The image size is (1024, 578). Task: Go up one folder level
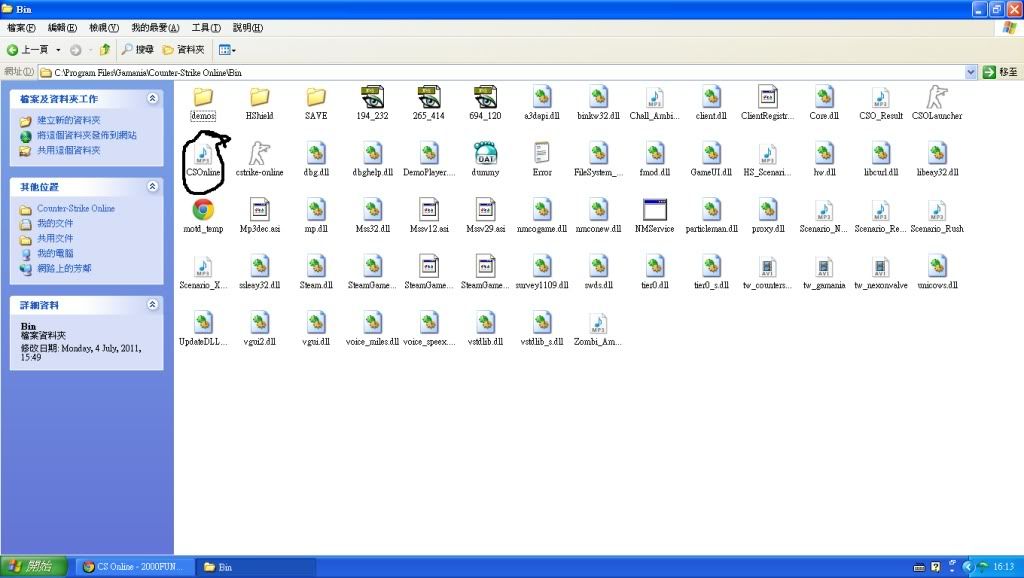(x=104, y=50)
